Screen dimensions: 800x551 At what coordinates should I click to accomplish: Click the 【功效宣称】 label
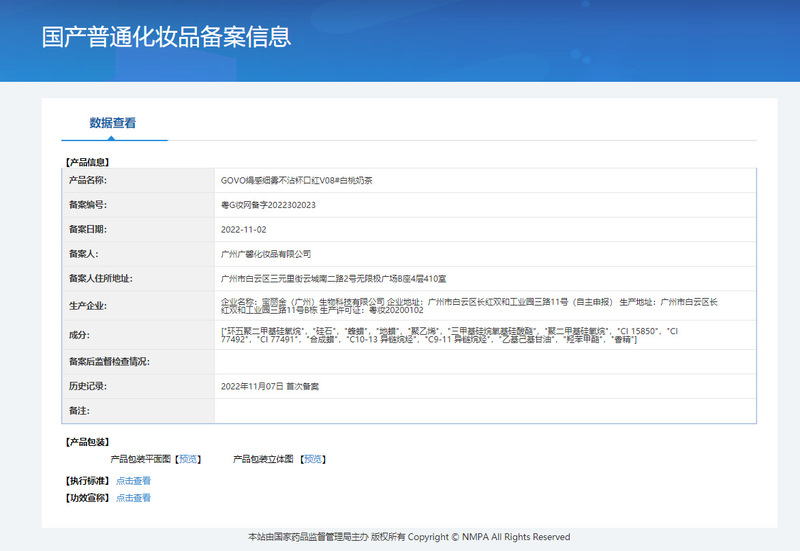point(87,498)
